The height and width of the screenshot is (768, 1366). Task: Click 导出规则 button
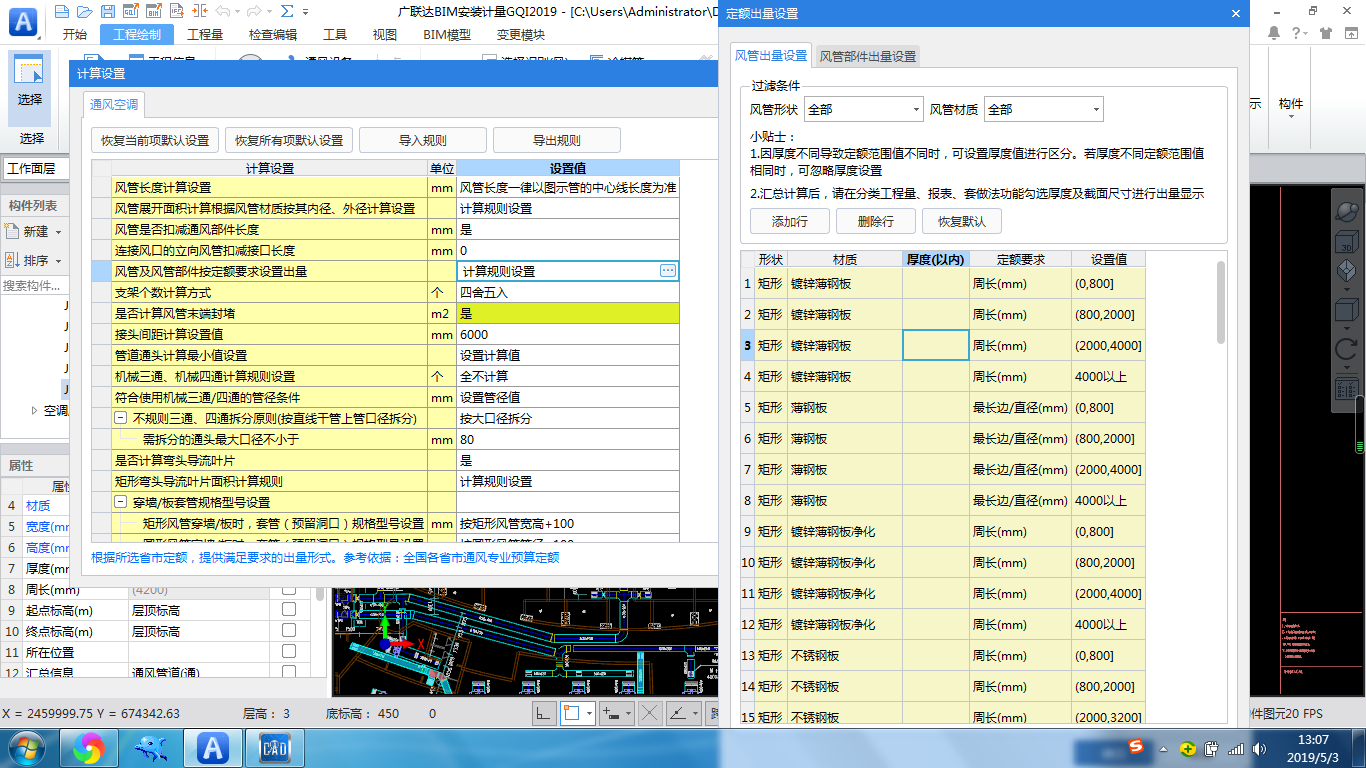[x=557, y=140]
